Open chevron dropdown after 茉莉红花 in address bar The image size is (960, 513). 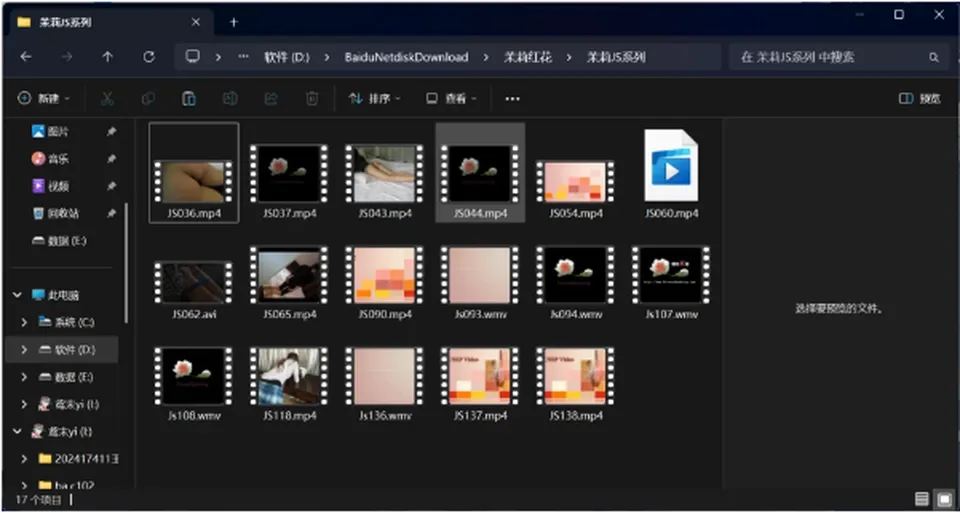pos(569,58)
